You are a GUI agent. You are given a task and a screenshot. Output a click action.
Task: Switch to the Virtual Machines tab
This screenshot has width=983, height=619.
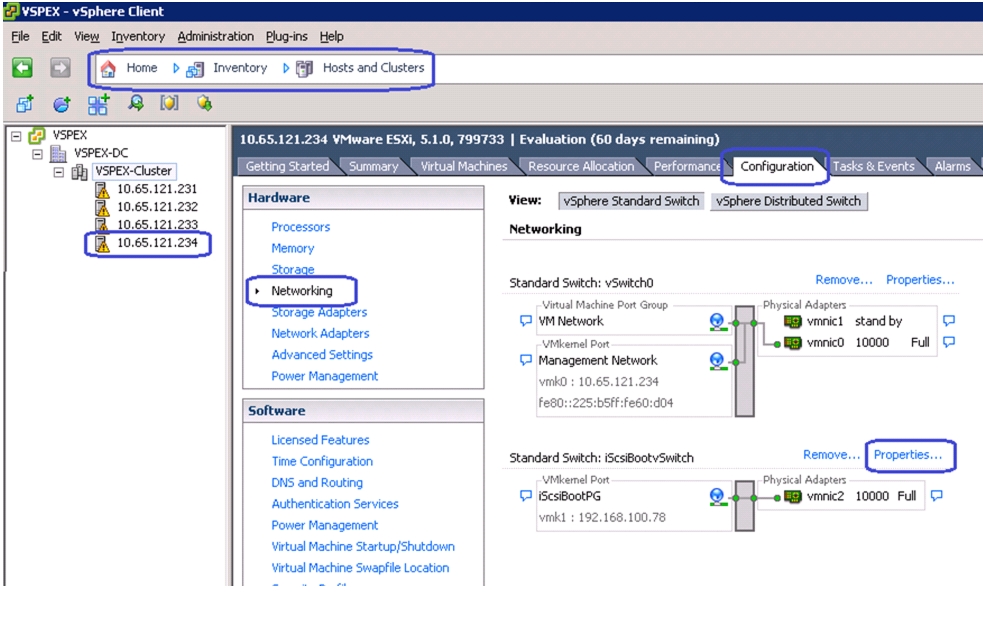click(x=464, y=166)
